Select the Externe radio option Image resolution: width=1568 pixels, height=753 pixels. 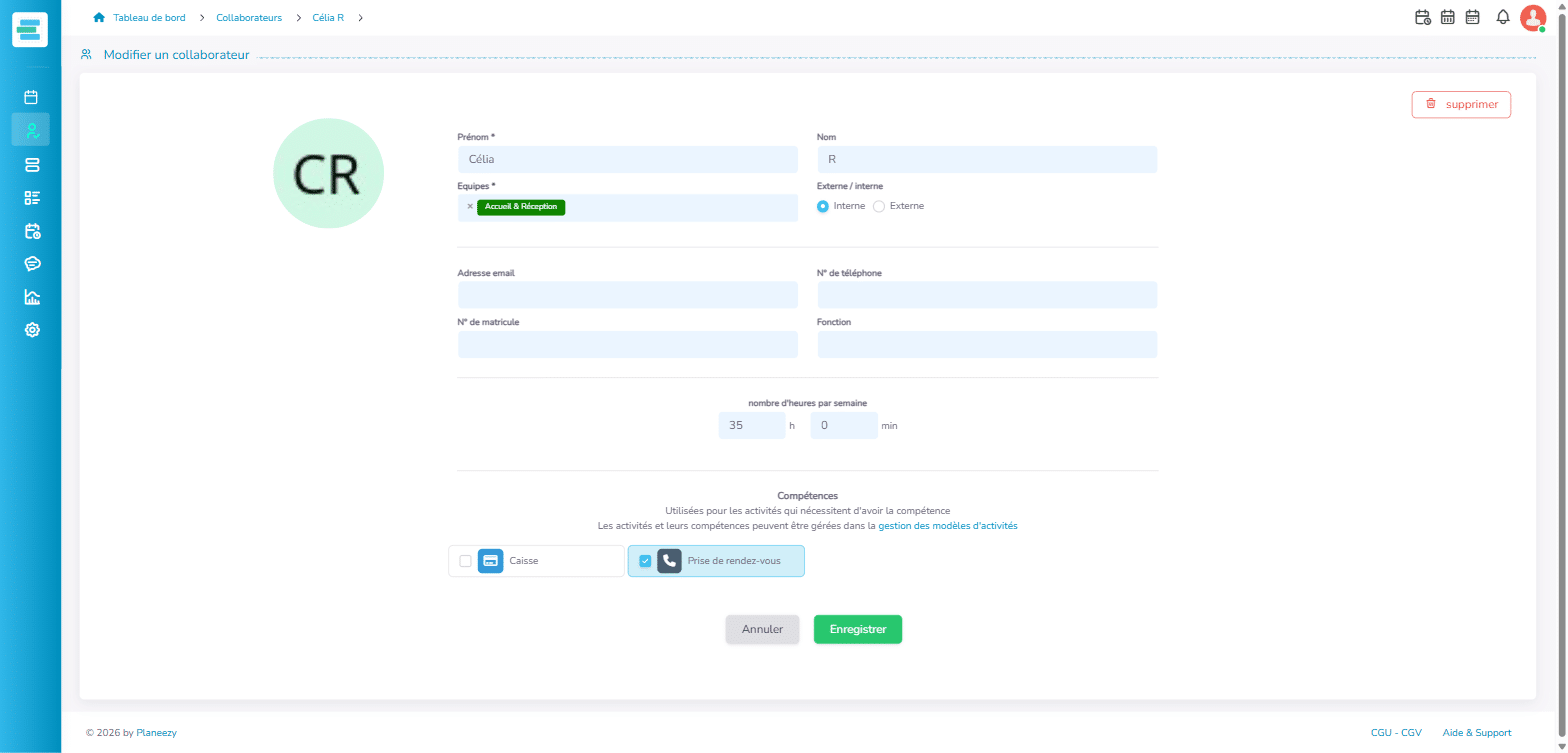(x=879, y=206)
